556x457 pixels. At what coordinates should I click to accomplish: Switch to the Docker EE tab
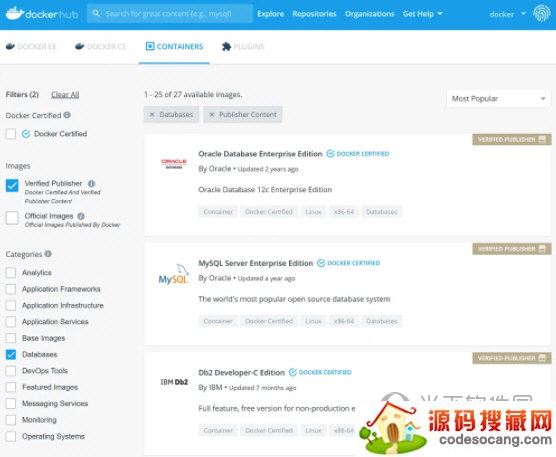click(31, 46)
